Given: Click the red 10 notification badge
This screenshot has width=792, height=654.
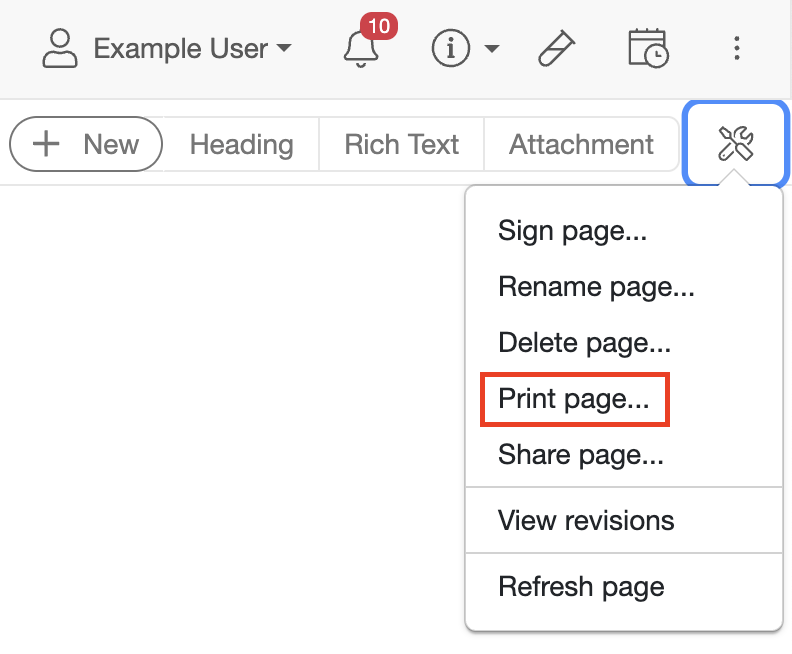Looking at the screenshot, I should click(x=379, y=26).
